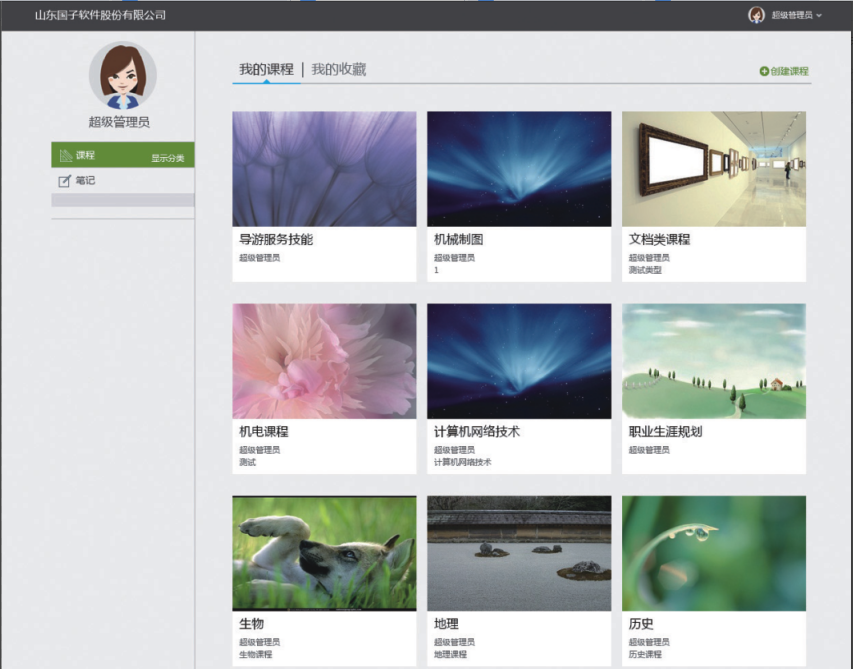Screen dimensions: 853x669
Task: Open the 生物 course dog thumbnail
Action: click(324, 553)
